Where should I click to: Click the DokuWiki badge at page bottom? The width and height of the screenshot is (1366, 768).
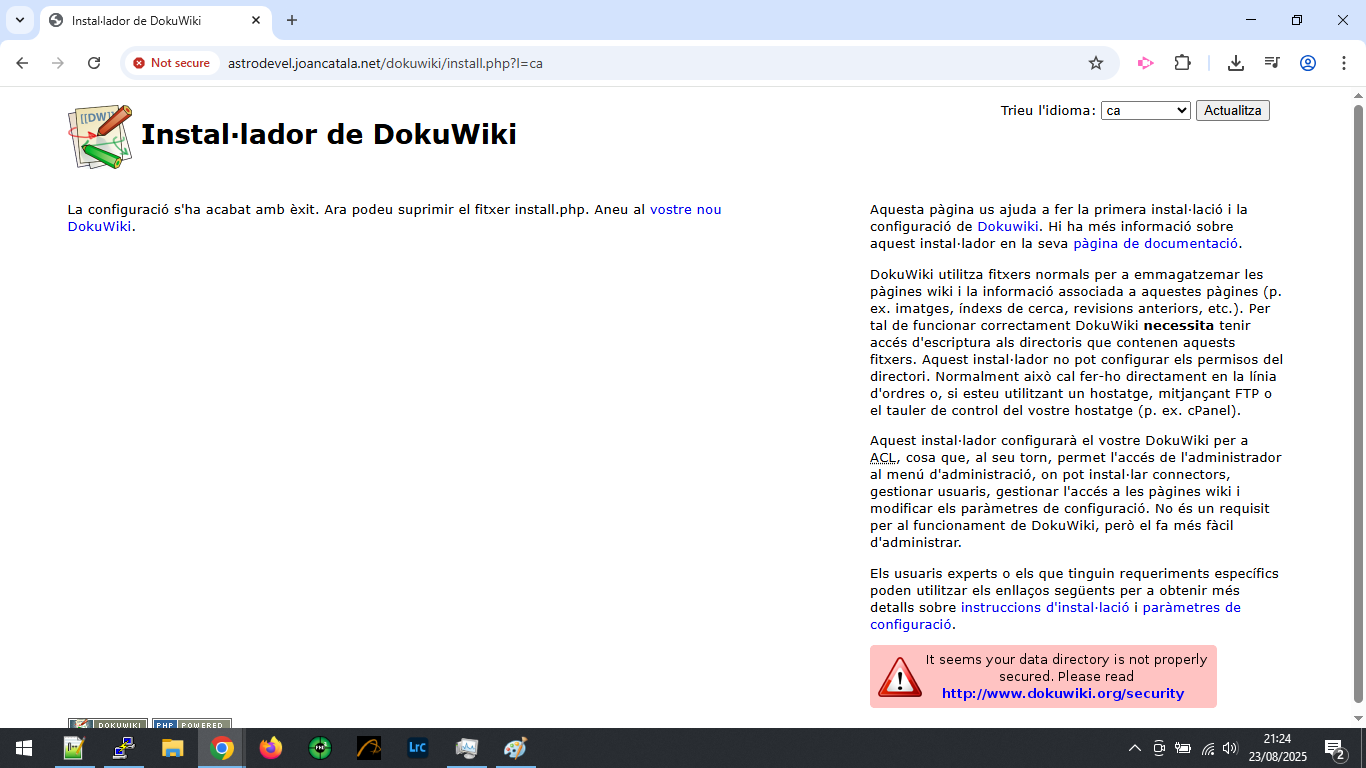pyautogui.click(x=108, y=723)
